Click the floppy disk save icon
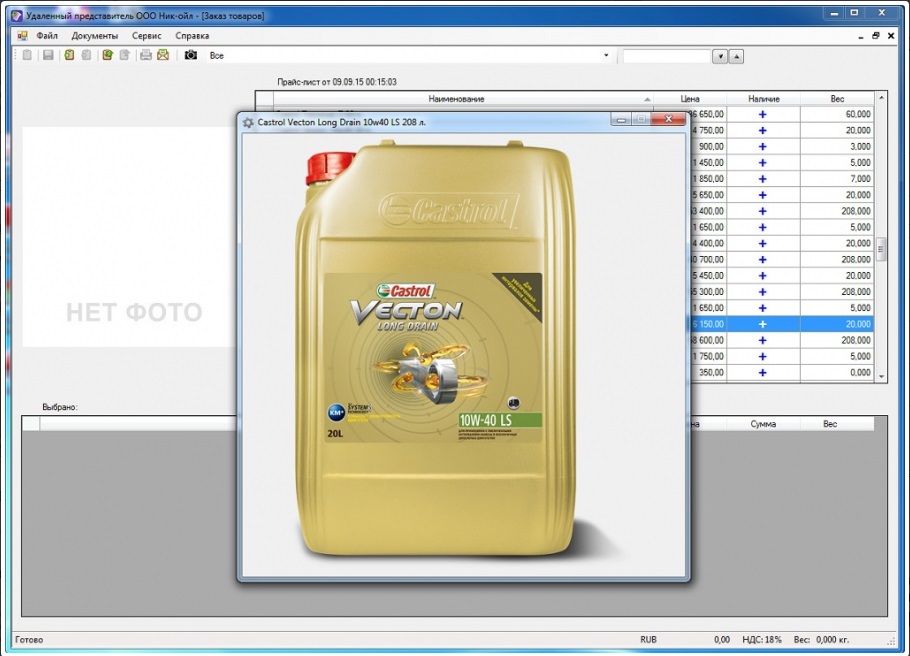The width and height of the screenshot is (910, 656). [48, 55]
